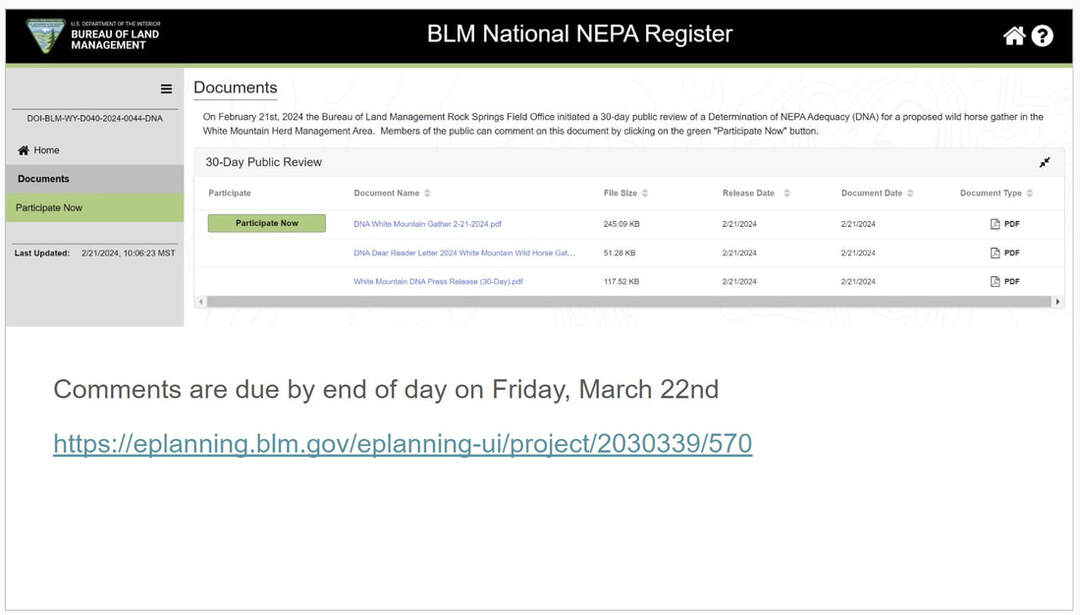1080x615 pixels.
Task: Open DNA White Mountain Gather 2-21-2024.pdf link
Action: tap(427, 224)
